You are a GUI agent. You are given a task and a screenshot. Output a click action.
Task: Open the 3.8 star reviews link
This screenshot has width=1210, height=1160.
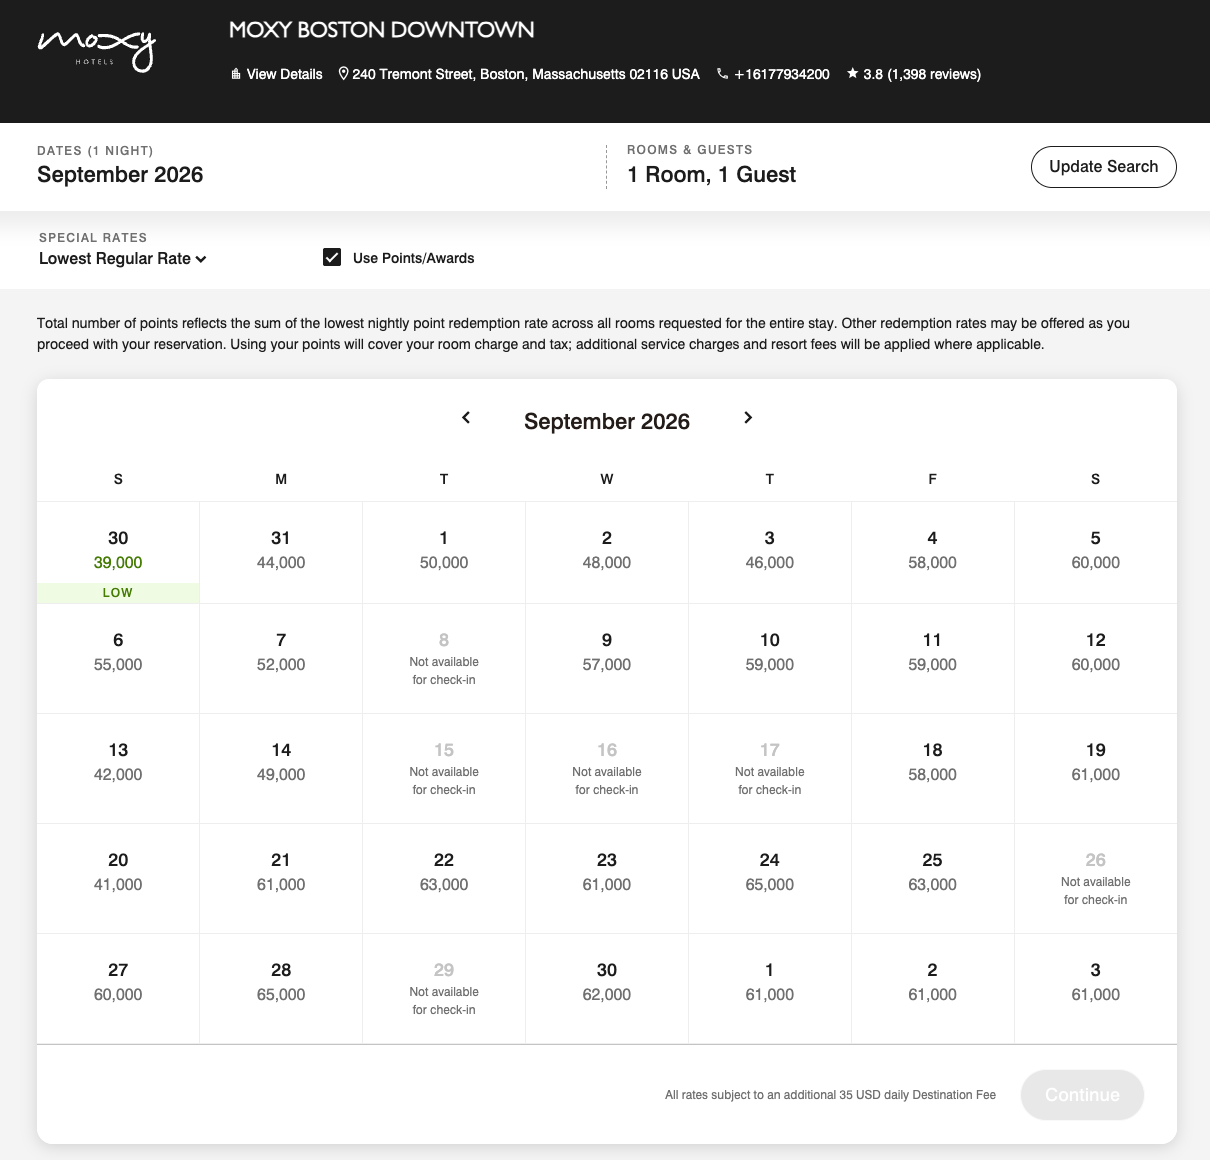[914, 74]
